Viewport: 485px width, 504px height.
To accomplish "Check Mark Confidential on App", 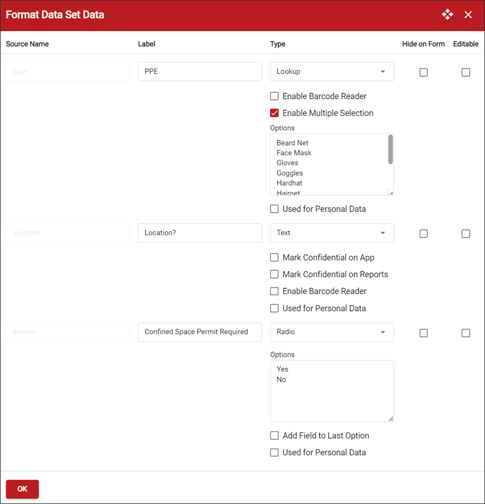I will point(274,257).
